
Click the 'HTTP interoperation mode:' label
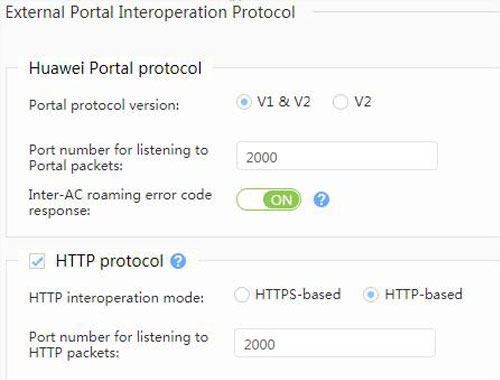pos(116,298)
